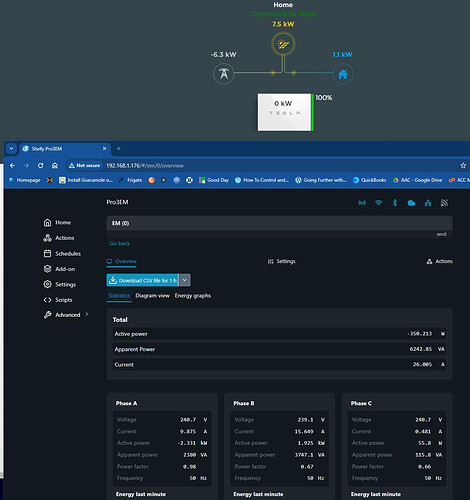Bookmark this page with the star icon

(463, 166)
